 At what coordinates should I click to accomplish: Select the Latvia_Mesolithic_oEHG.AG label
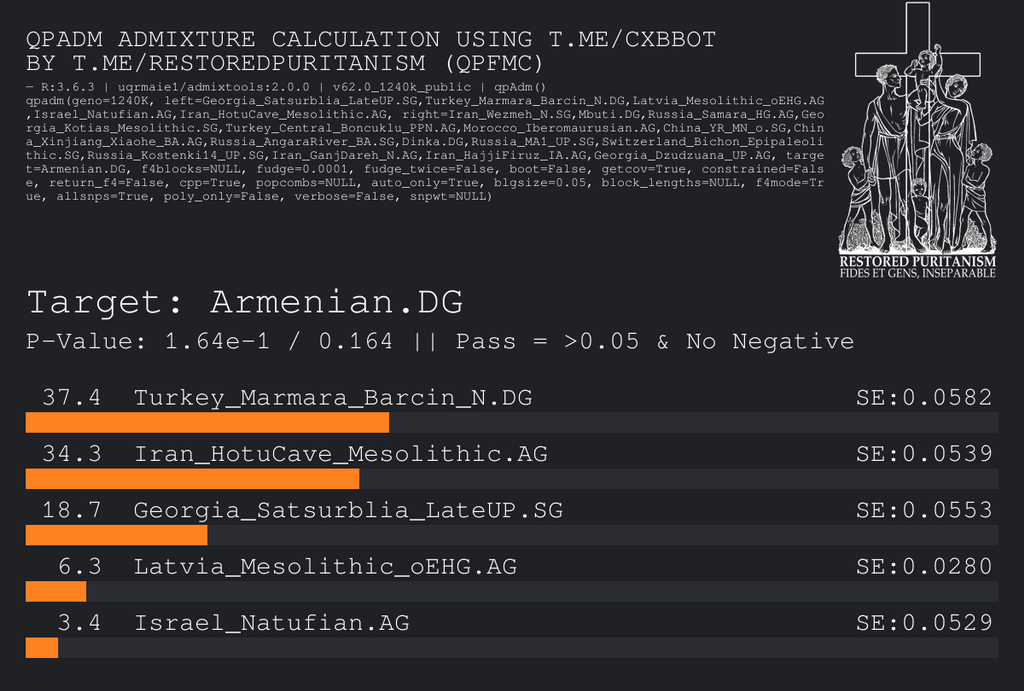[325, 567]
